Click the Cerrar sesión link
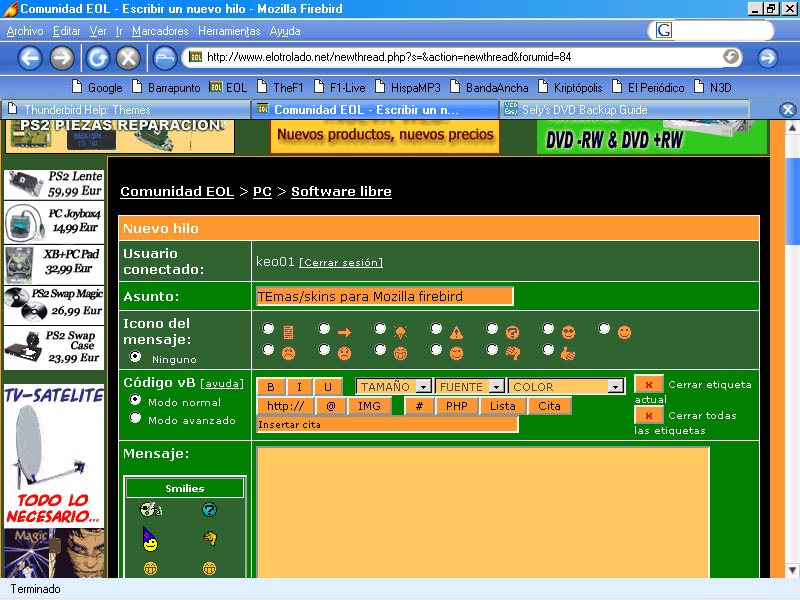The width and height of the screenshot is (800, 600). click(x=341, y=262)
